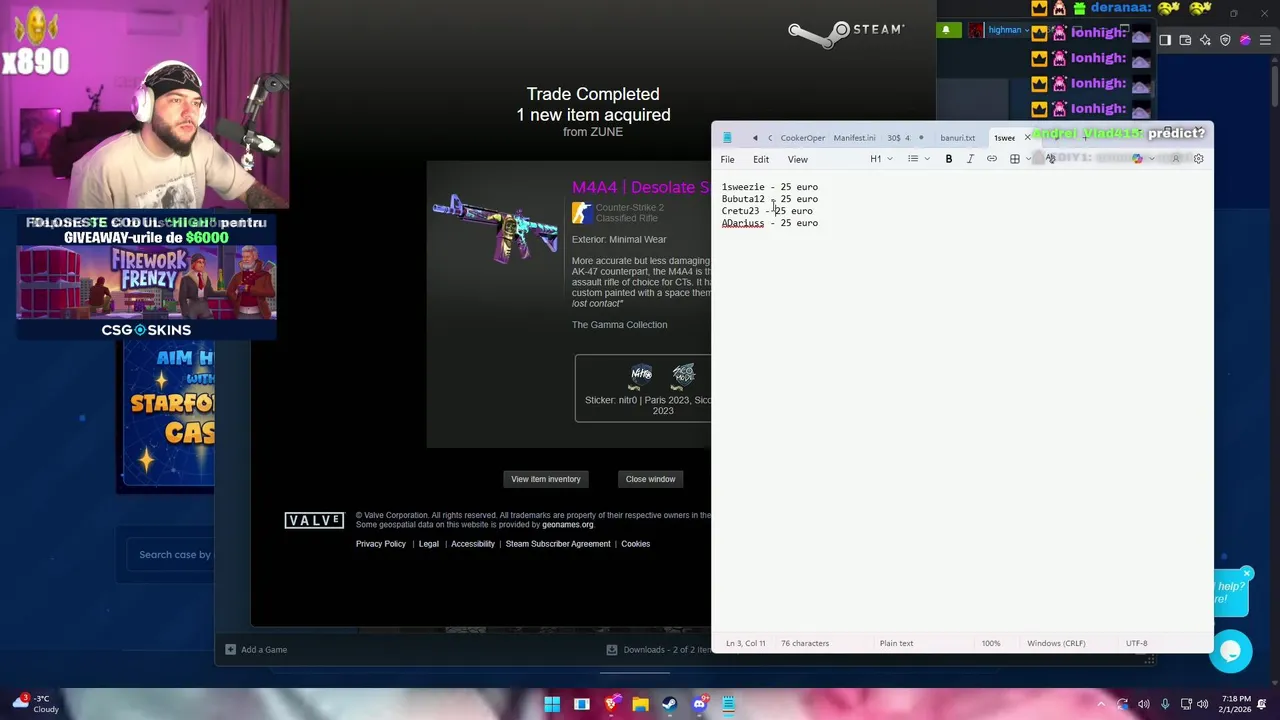Image resolution: width=1280 pixels, height=720 pixels.
Task: Click the M4A4 weapon skin image
Action: click(x=495, y=227)
